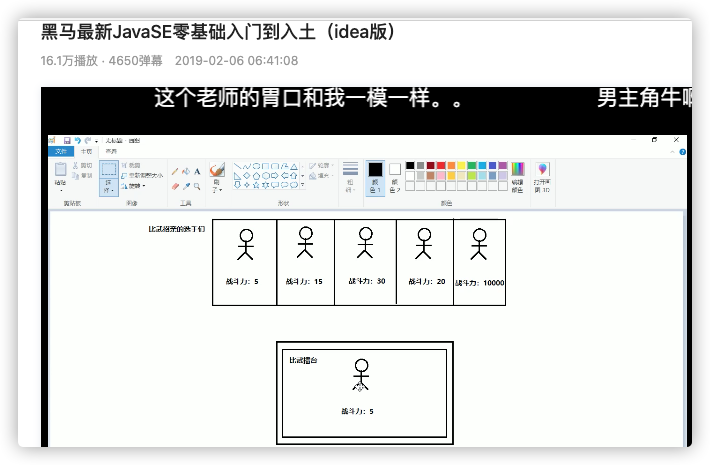710x465 pixels.
Task: Click the stick figure labeled 战斗力: 30
Action: (x=365, y=243)
